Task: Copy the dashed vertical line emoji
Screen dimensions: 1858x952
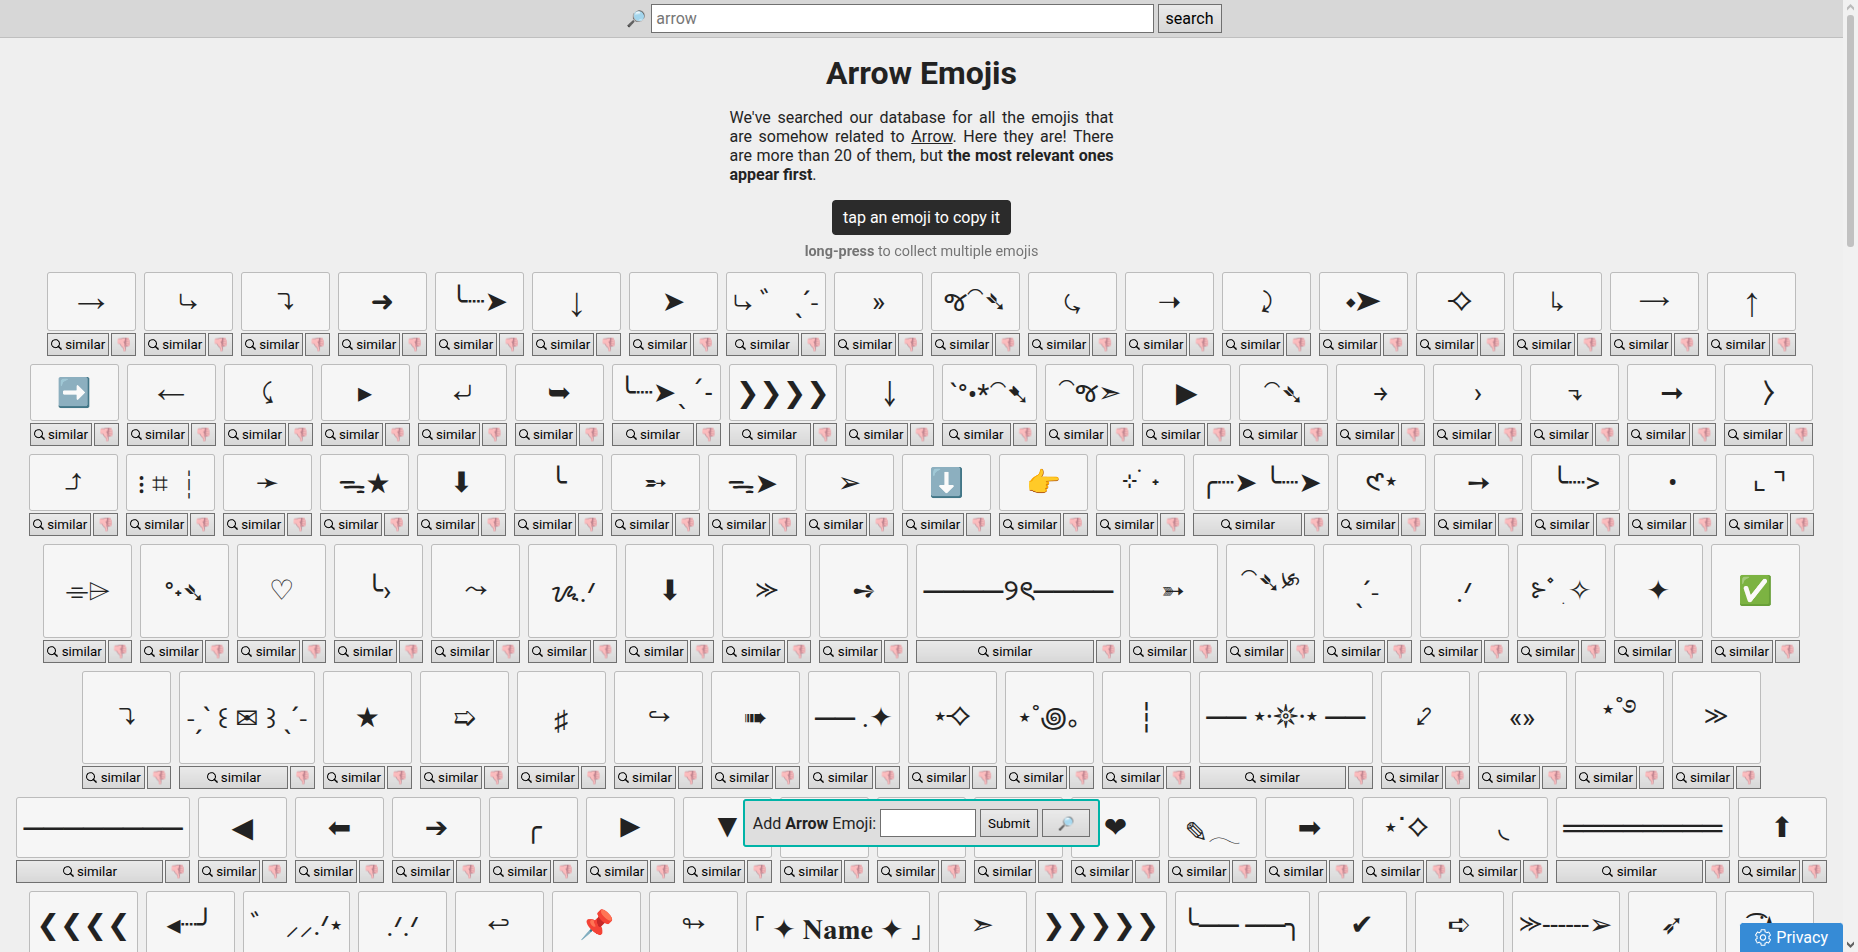Action: [x=1146, y=717]
